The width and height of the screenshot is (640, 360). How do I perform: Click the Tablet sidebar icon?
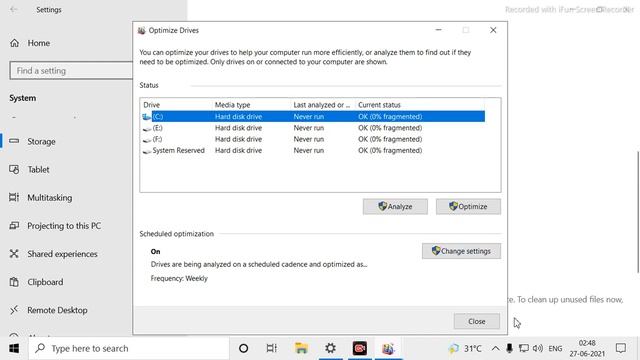point(14,169)
